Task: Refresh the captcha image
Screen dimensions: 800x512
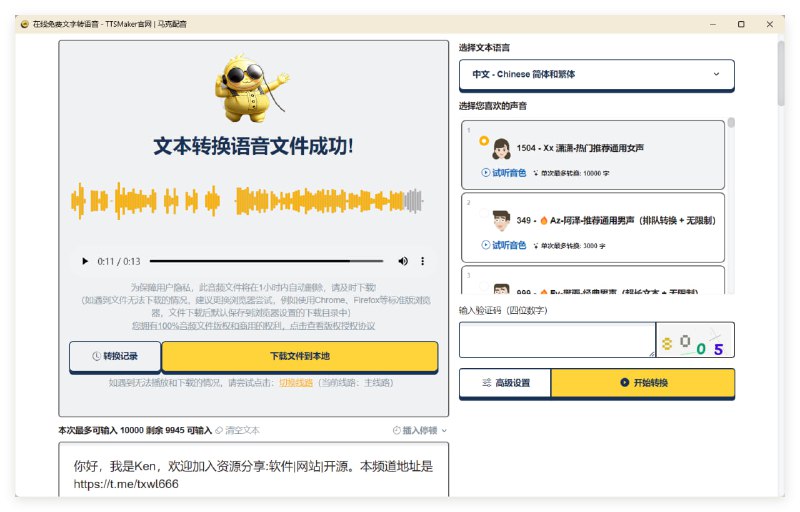Action: tap(695, 340)
